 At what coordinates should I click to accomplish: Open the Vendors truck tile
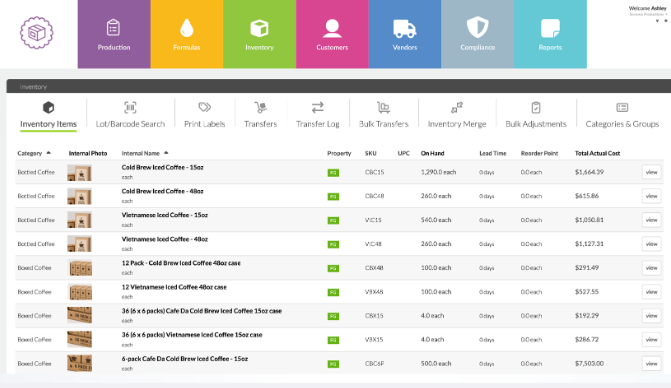pos(405,34)
